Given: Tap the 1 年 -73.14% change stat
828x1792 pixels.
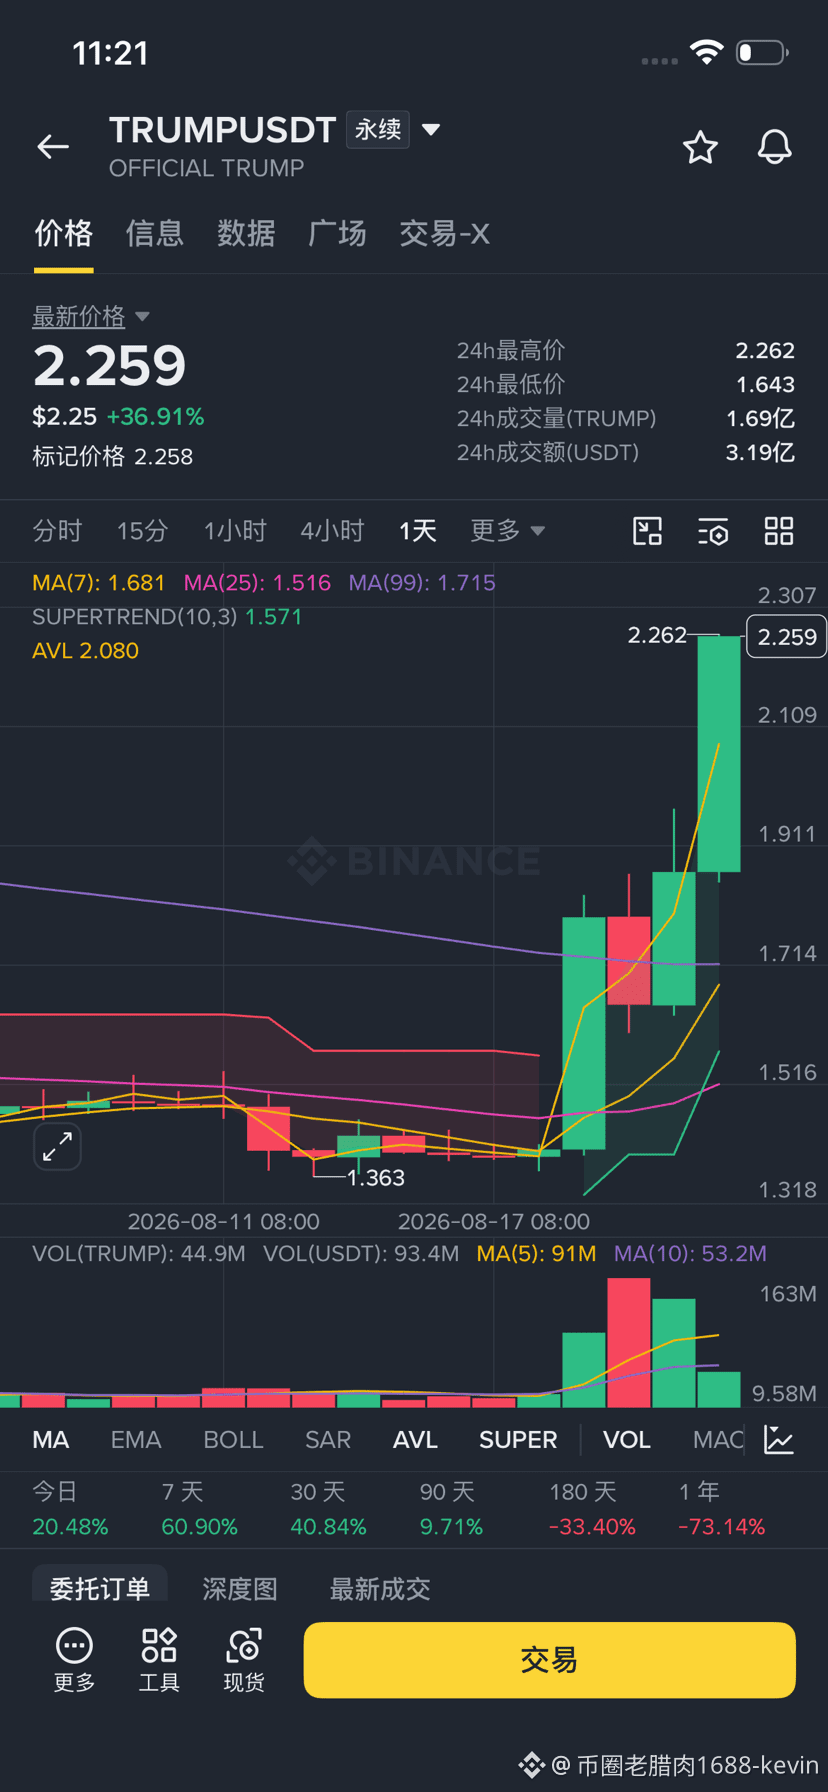Looking at the screenshot, I should tap(721, 1510).
